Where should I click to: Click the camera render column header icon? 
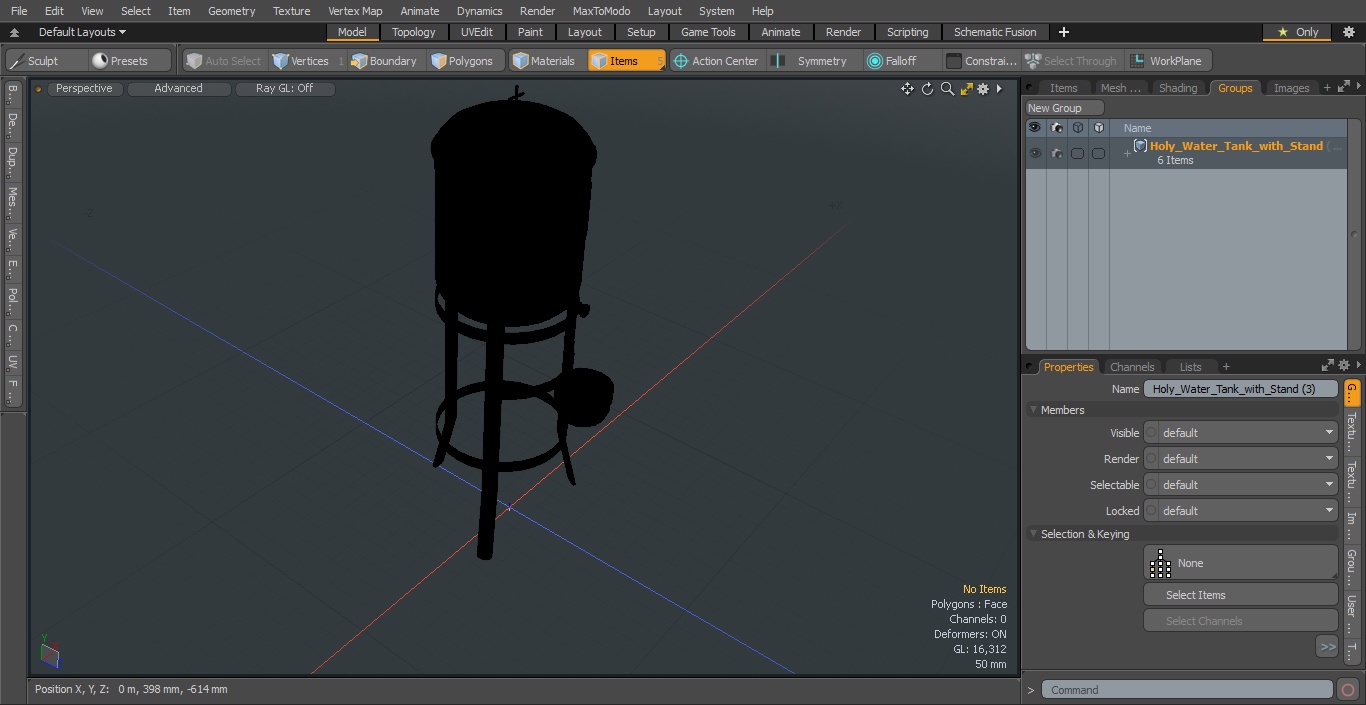pyautogui.click(x=1056, y=128)
